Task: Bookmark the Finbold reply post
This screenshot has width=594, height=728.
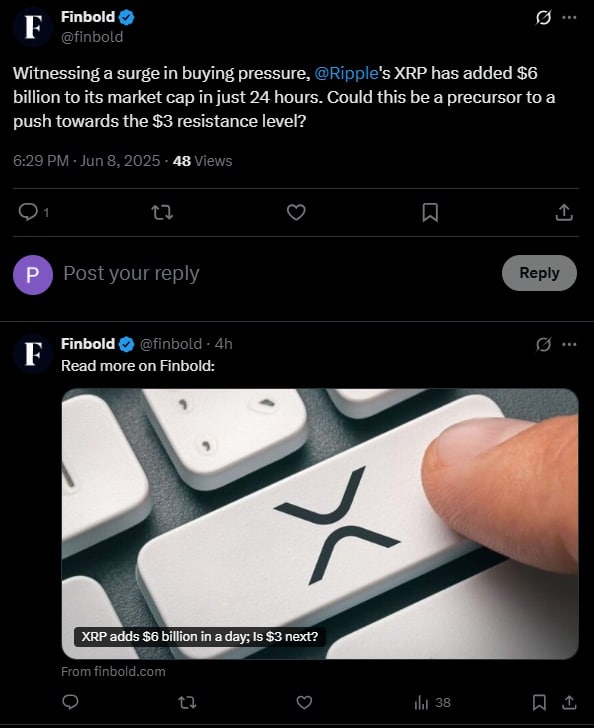Action: (539, 702)
